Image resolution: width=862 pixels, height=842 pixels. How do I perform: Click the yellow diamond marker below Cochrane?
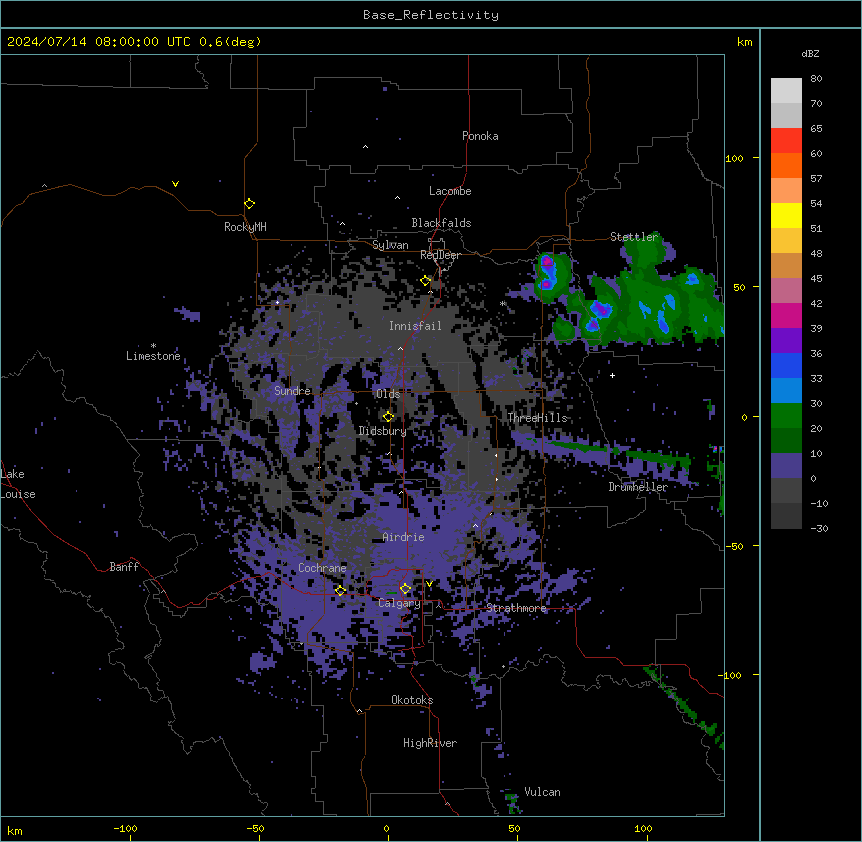[x=340, y=591]
